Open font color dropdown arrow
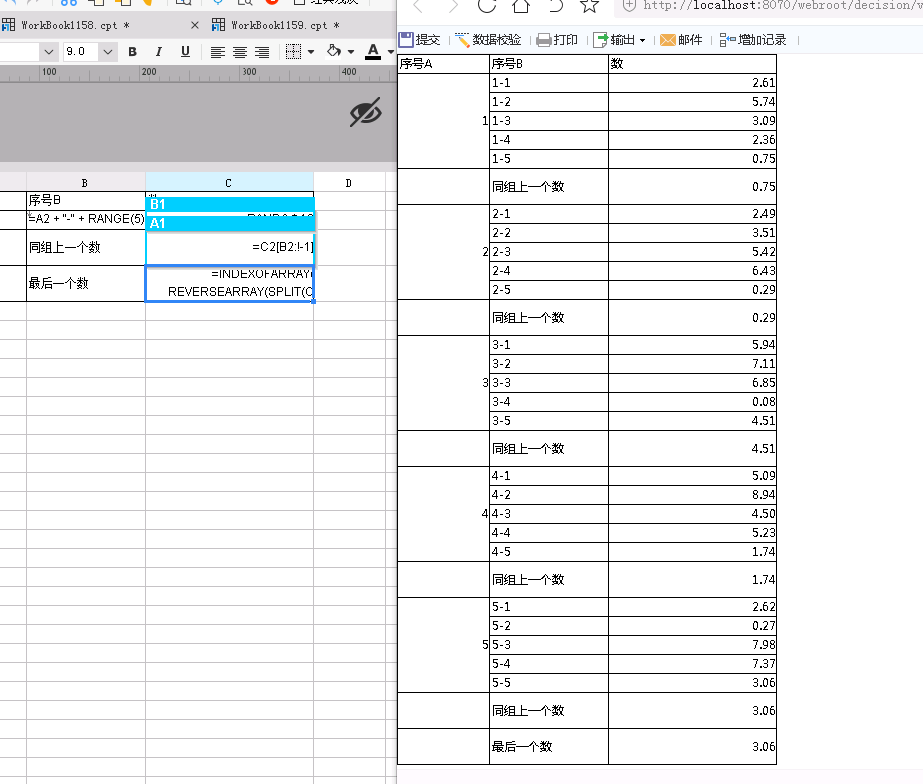Screen dimensions: 923x784 tap(391, 52)
